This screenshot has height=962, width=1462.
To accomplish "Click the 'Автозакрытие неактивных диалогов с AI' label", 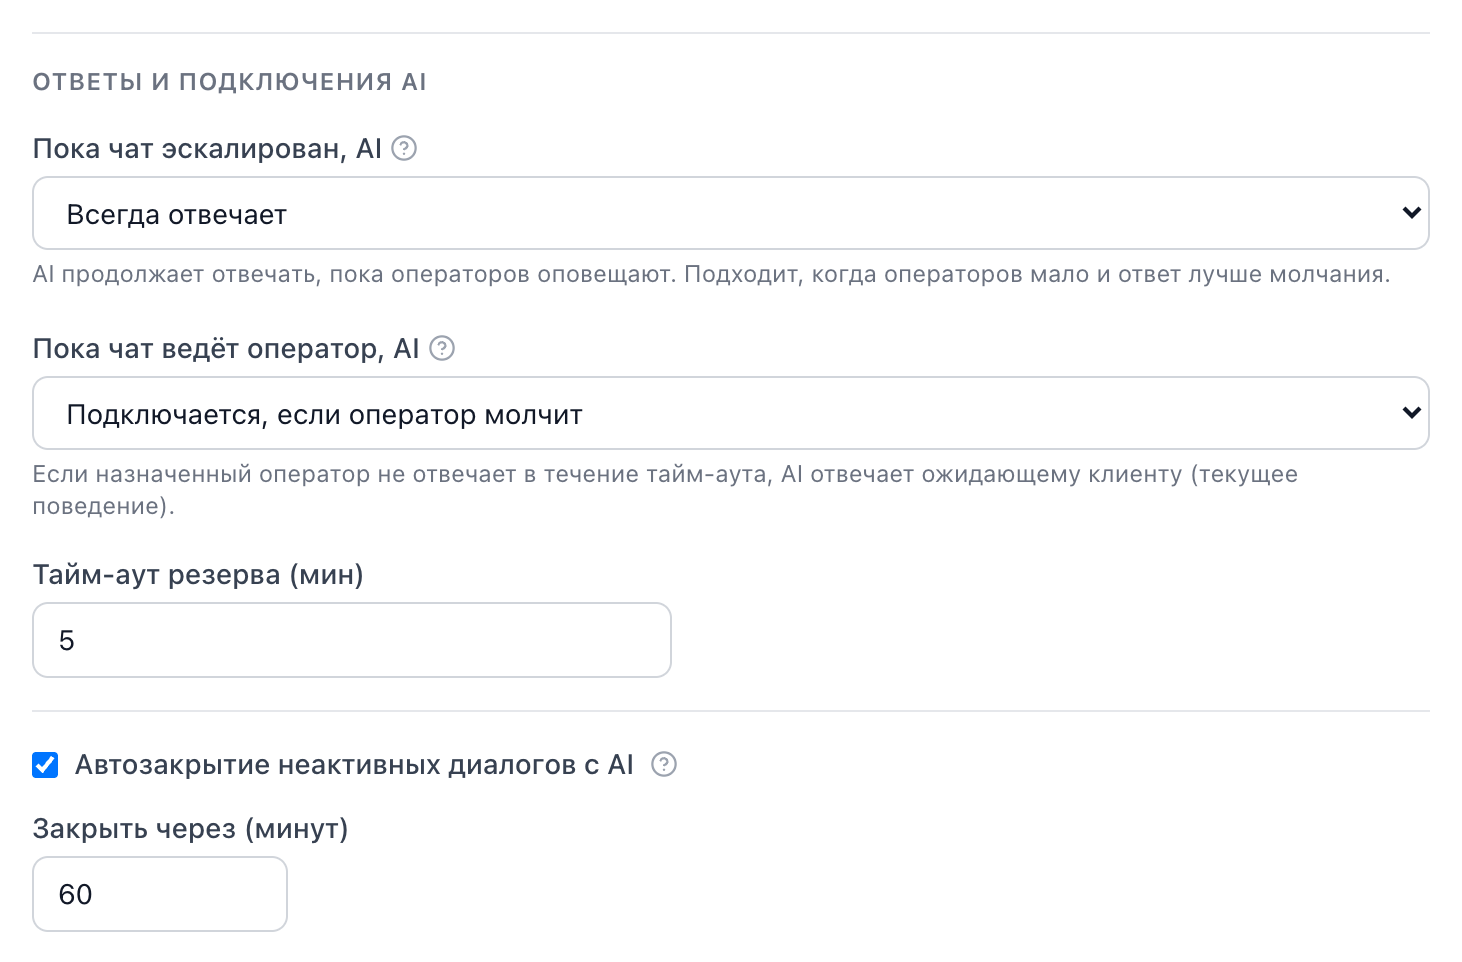I will click(354, 765).
